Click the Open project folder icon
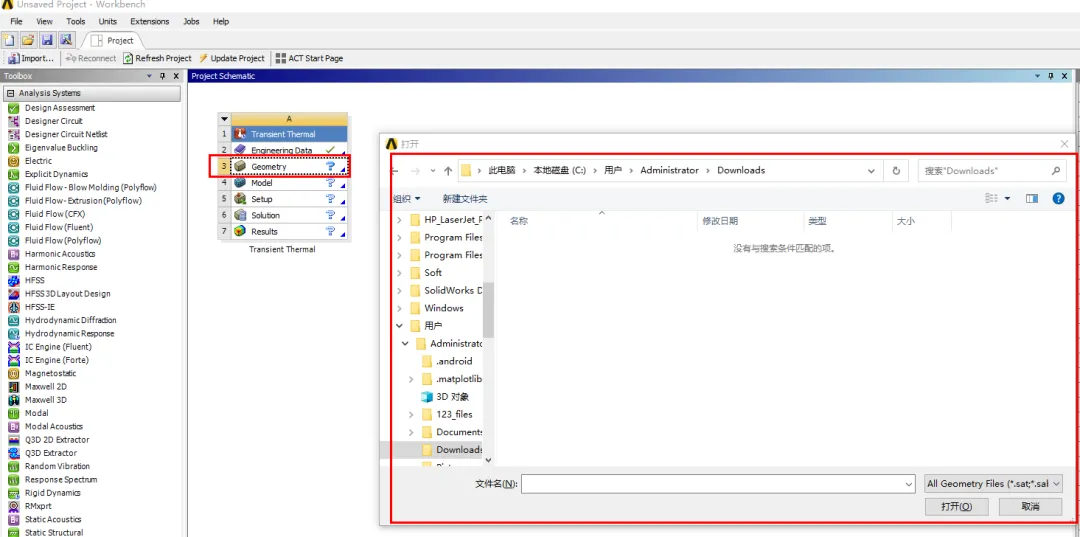 click(x=28, y=40)
